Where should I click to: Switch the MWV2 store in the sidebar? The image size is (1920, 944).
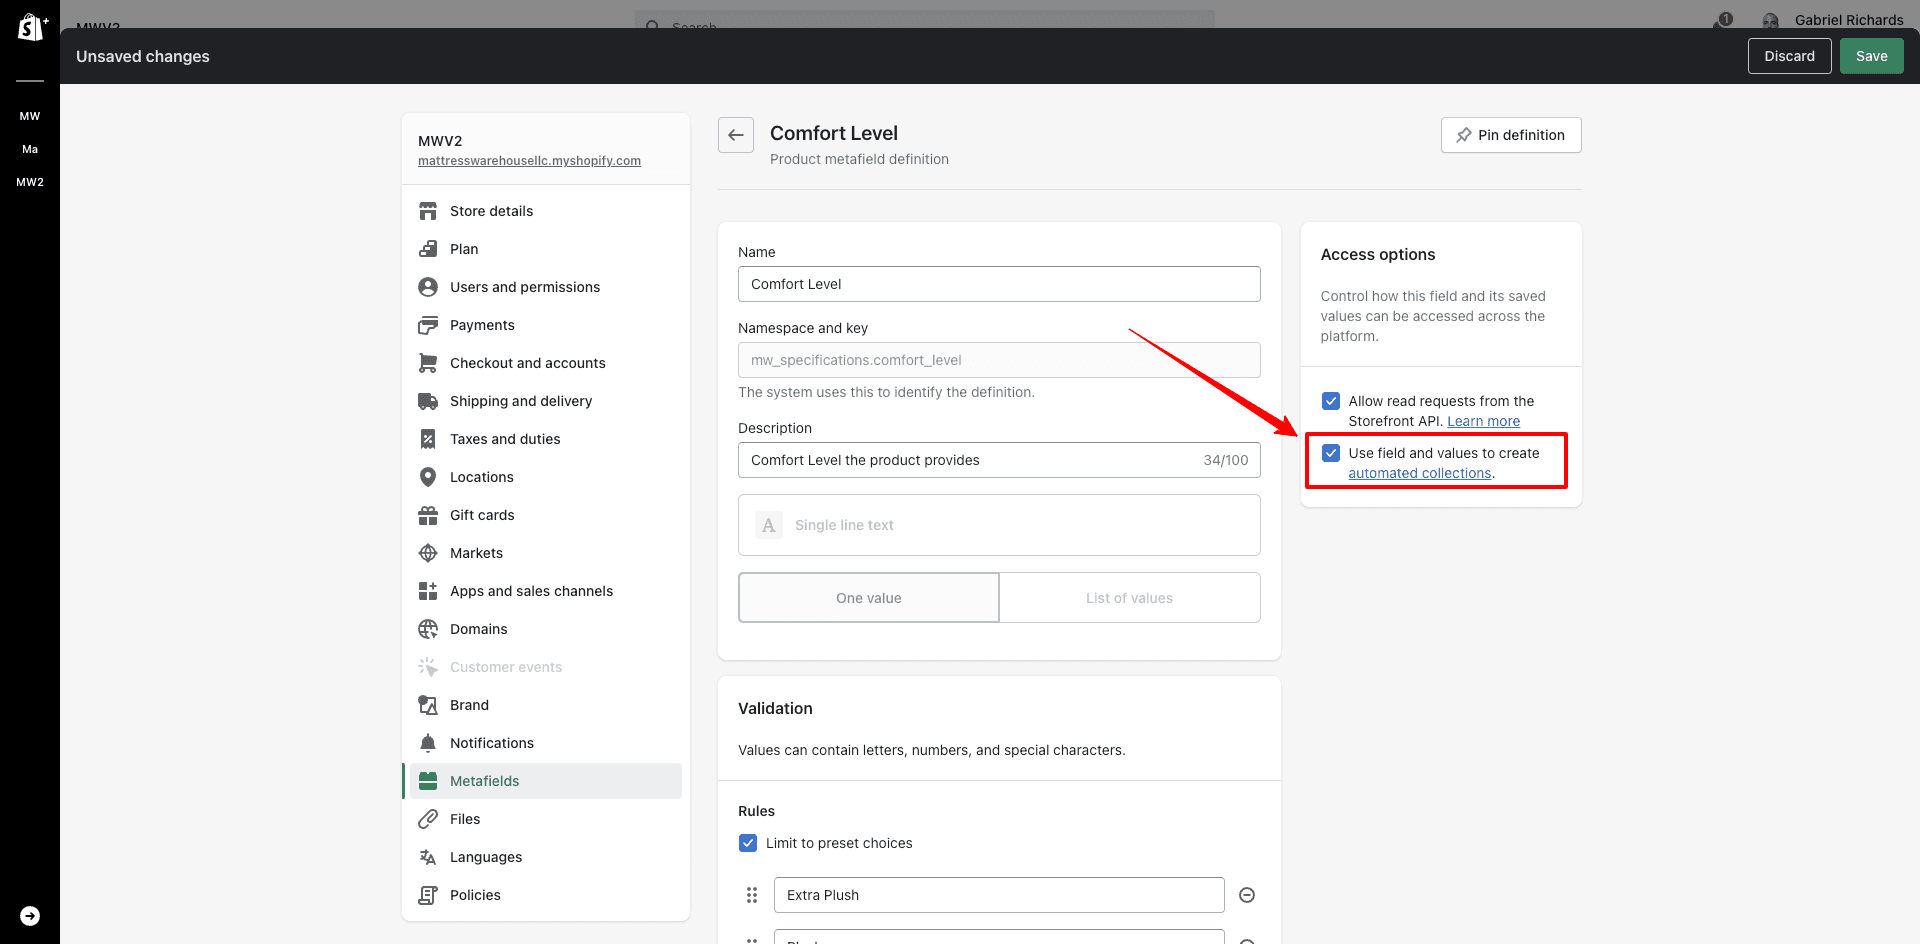(x=30, y=182)
